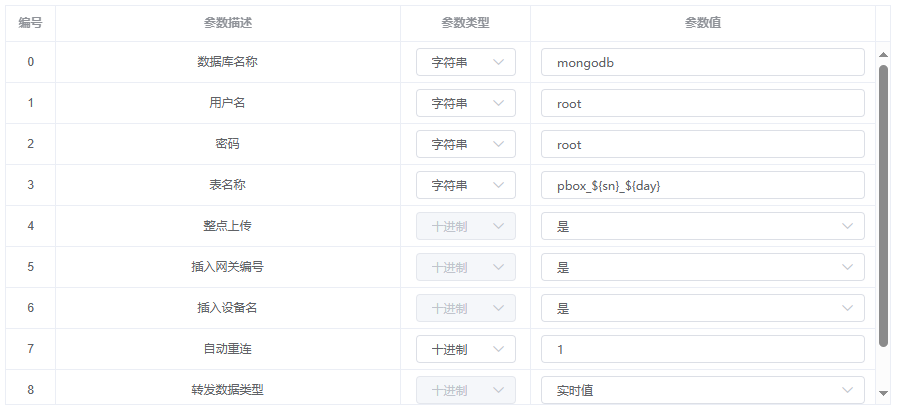Click the vertical scrollbar thumb
Image resolution: width=900 pixels, height=412 pixels.
(883, 206)
